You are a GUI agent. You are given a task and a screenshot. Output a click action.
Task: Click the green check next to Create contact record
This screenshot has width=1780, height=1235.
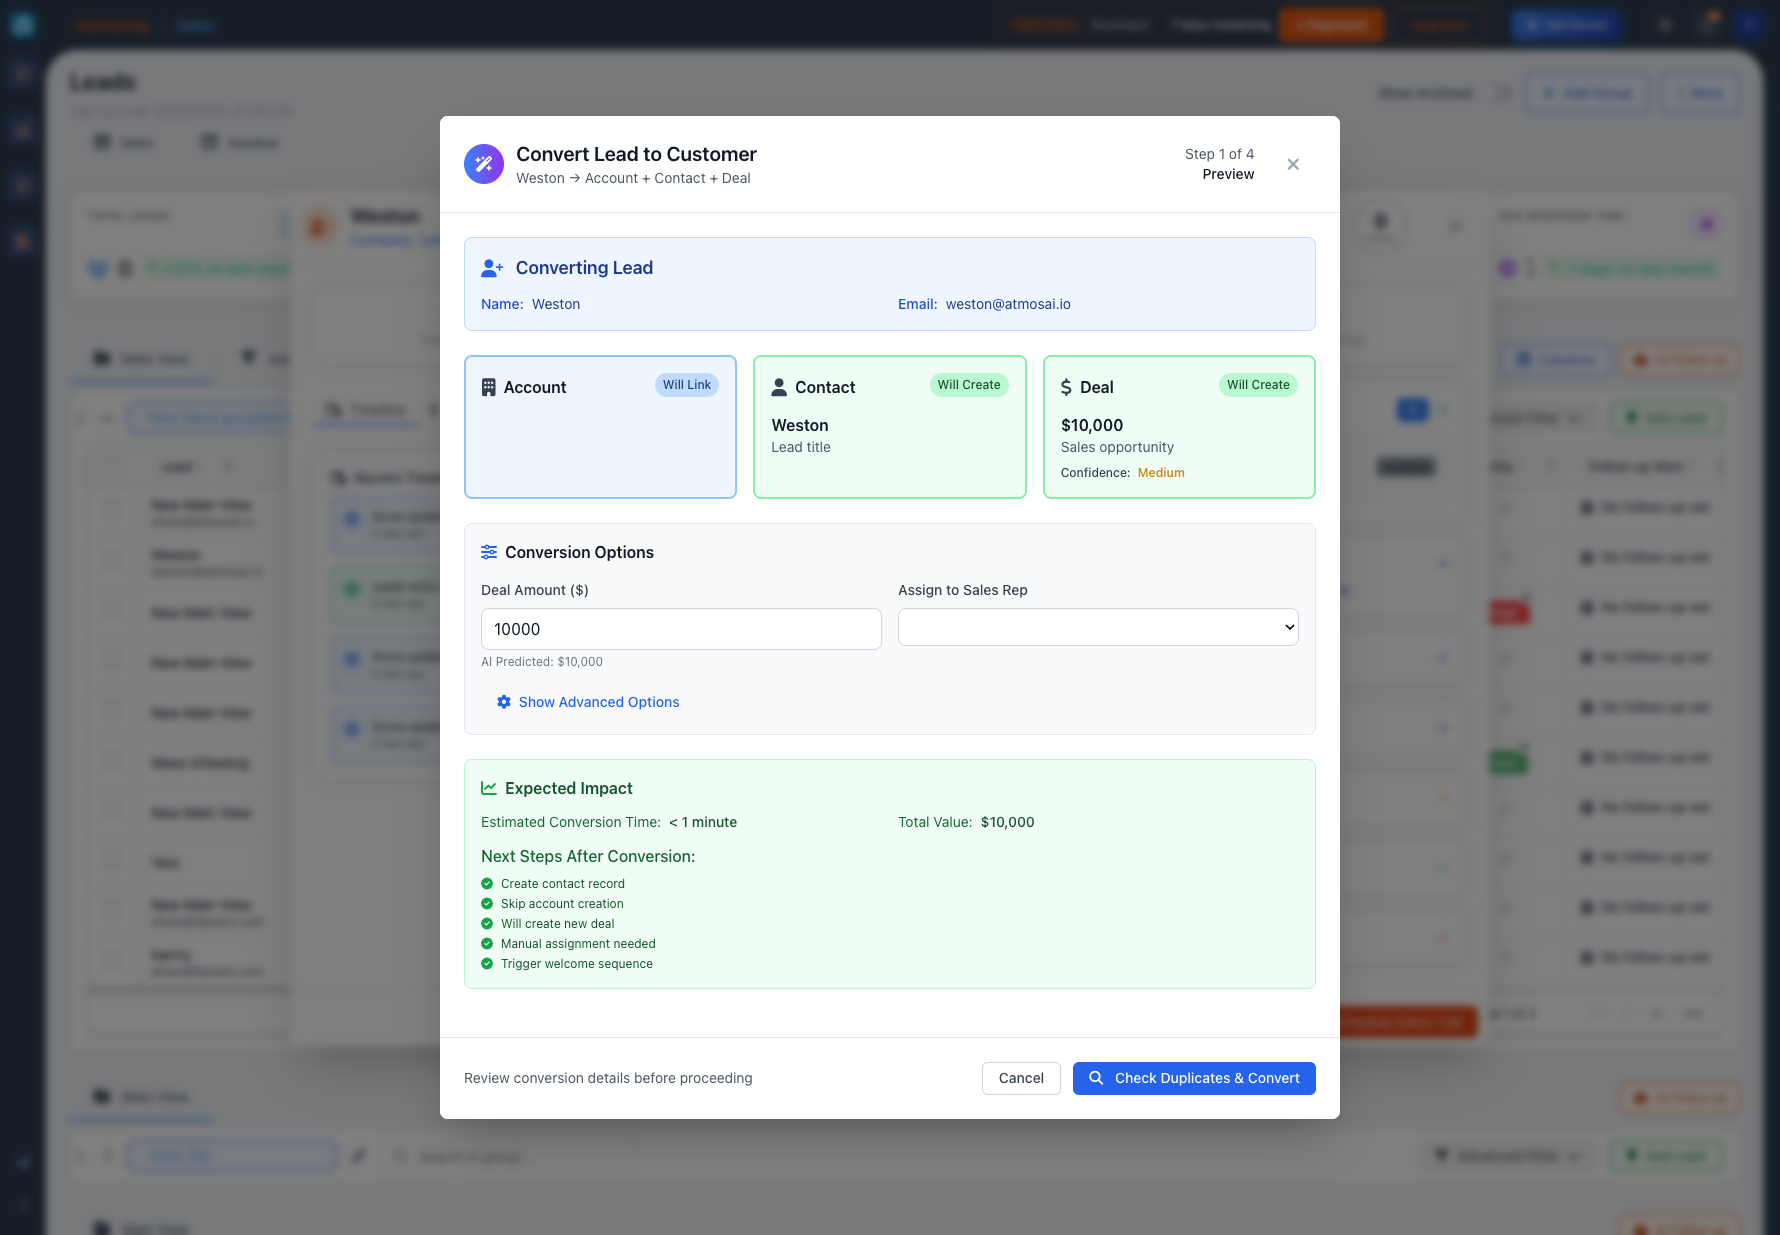(487, 883)
